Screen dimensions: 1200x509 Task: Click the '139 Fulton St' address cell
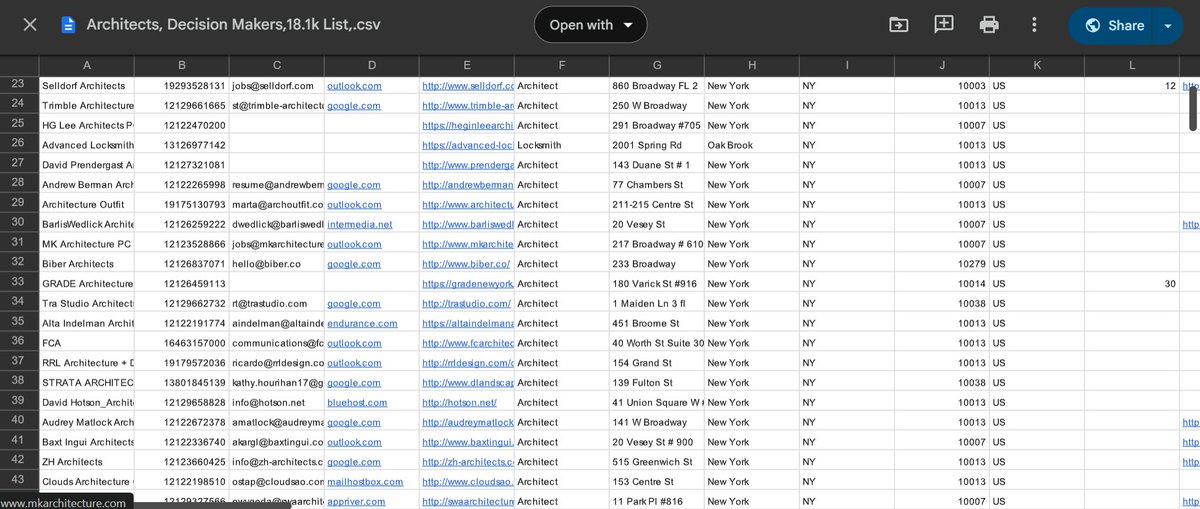656,382
